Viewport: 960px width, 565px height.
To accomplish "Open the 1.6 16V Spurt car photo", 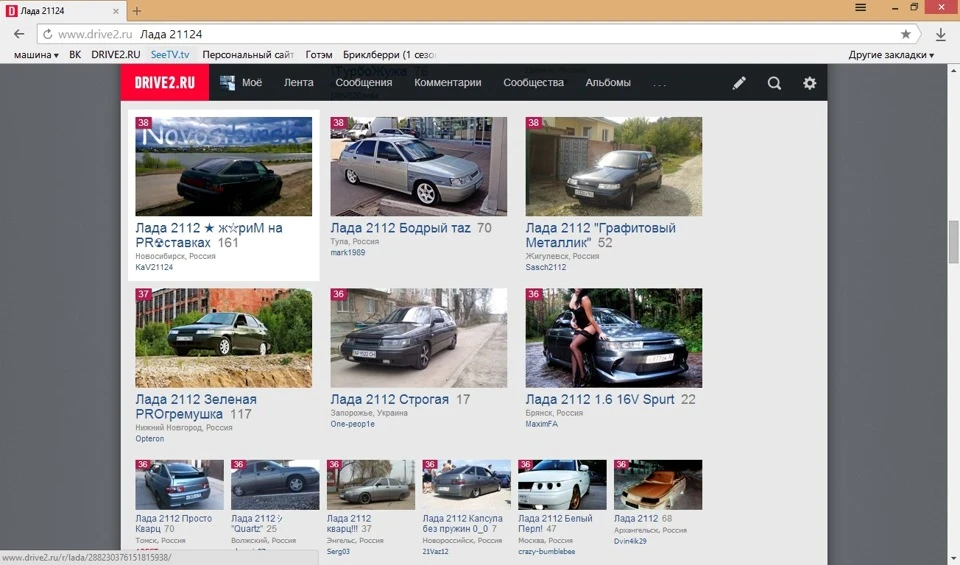I will tap(613, 338).
